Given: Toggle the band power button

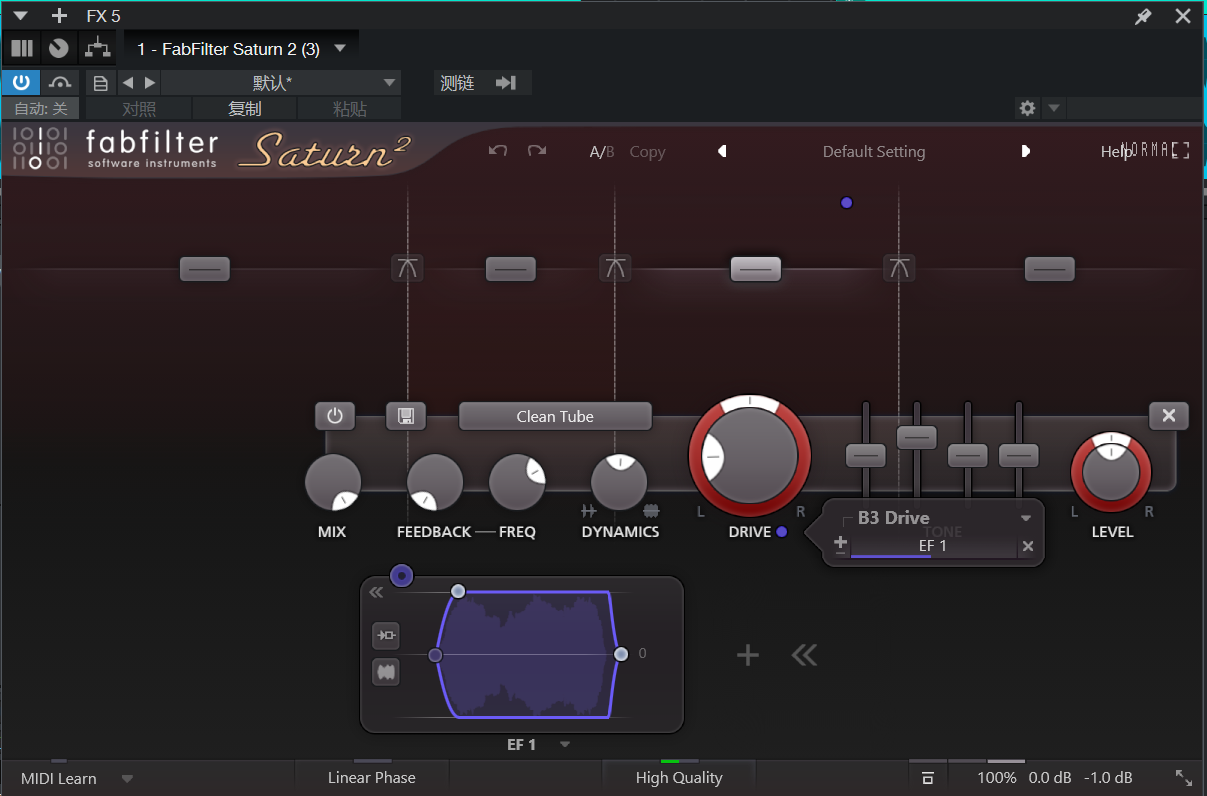Looking at the screenshot, I should 335,416.
